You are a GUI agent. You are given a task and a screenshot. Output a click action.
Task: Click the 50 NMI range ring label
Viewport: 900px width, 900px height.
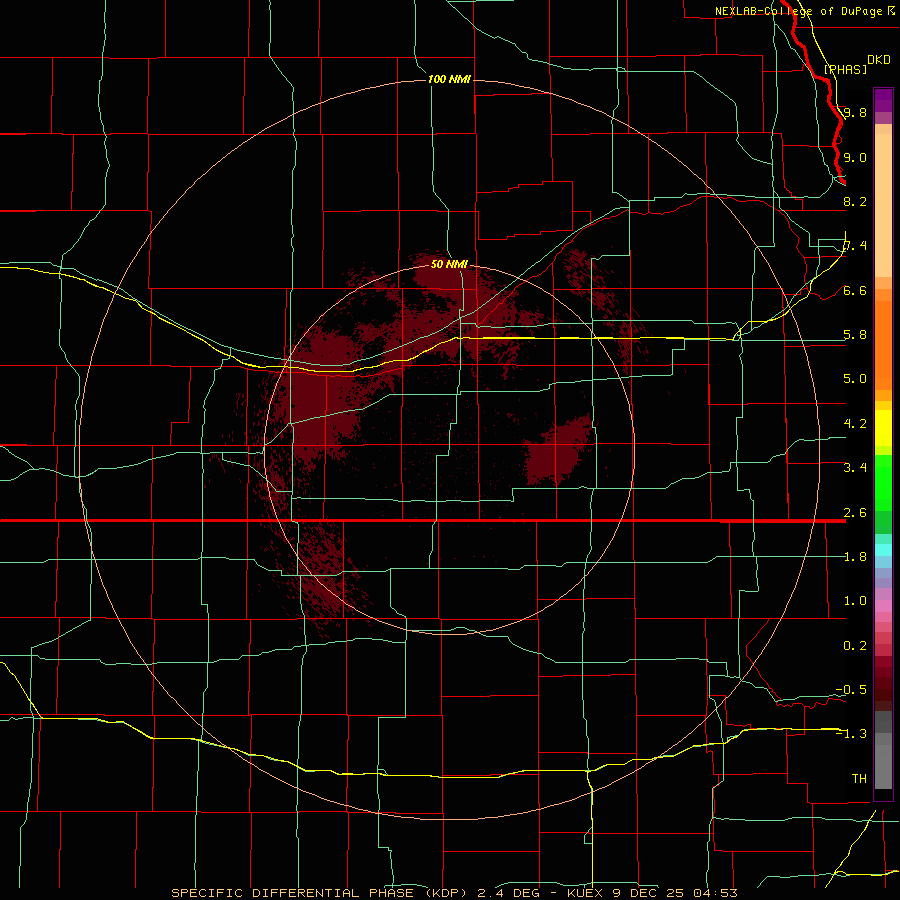coord(449,264)
